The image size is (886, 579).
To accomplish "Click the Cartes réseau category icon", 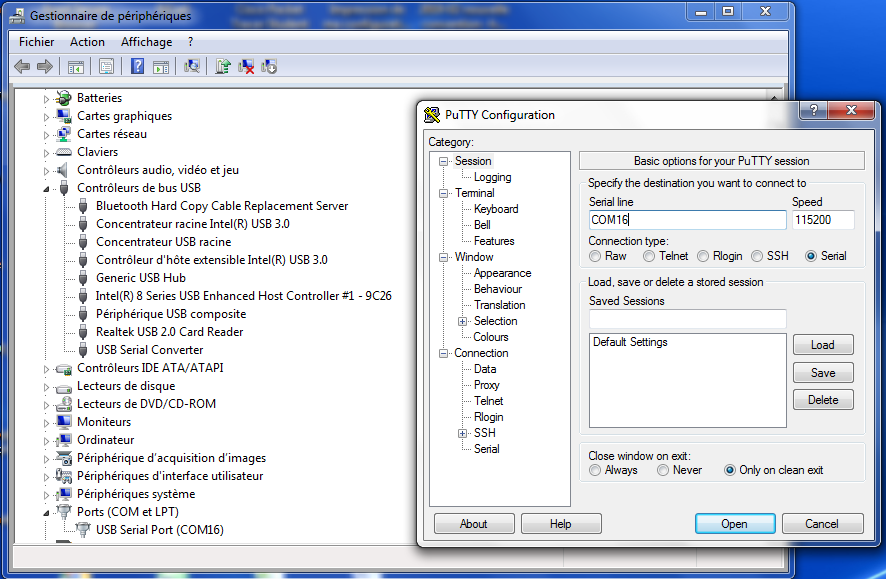I will point(64,134).
